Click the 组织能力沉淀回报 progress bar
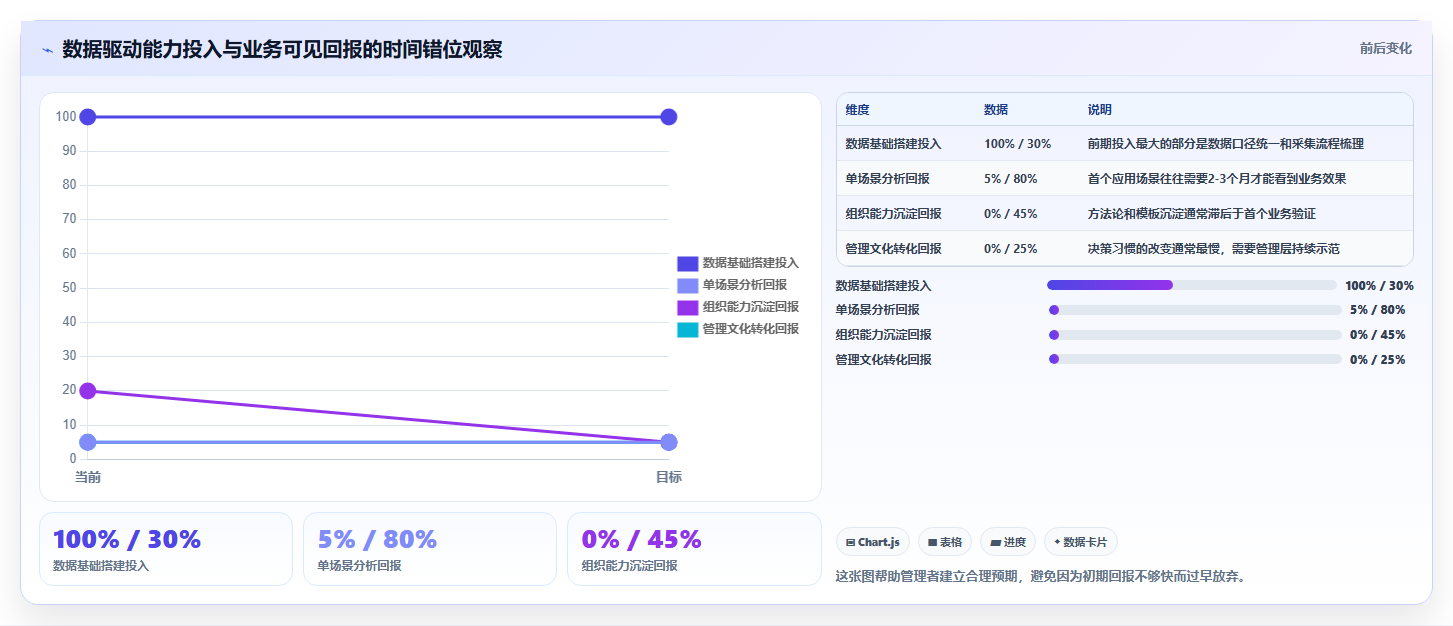The width and height of the screenshot is (1453, 626). coord(1195,335)
